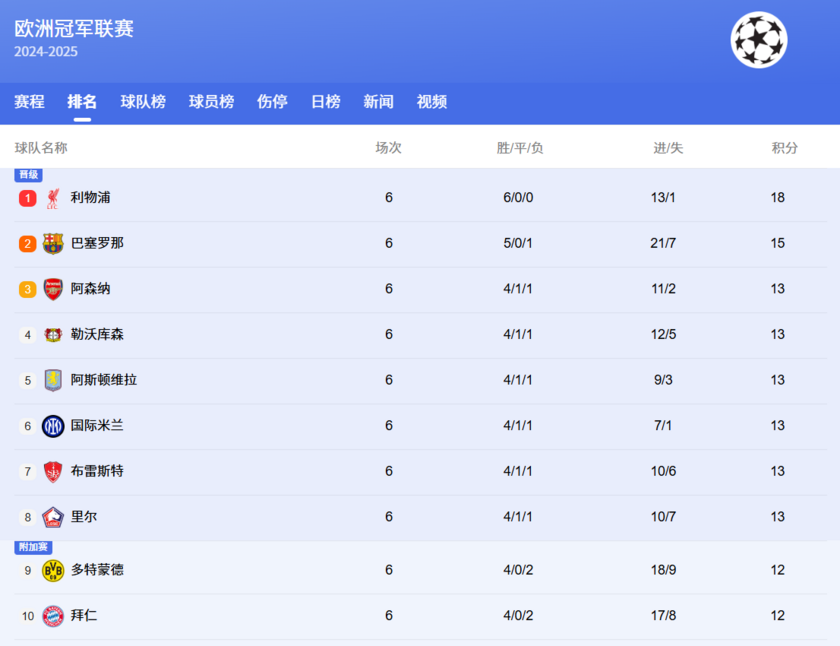Click the Brentford club crest

point(51,471)
